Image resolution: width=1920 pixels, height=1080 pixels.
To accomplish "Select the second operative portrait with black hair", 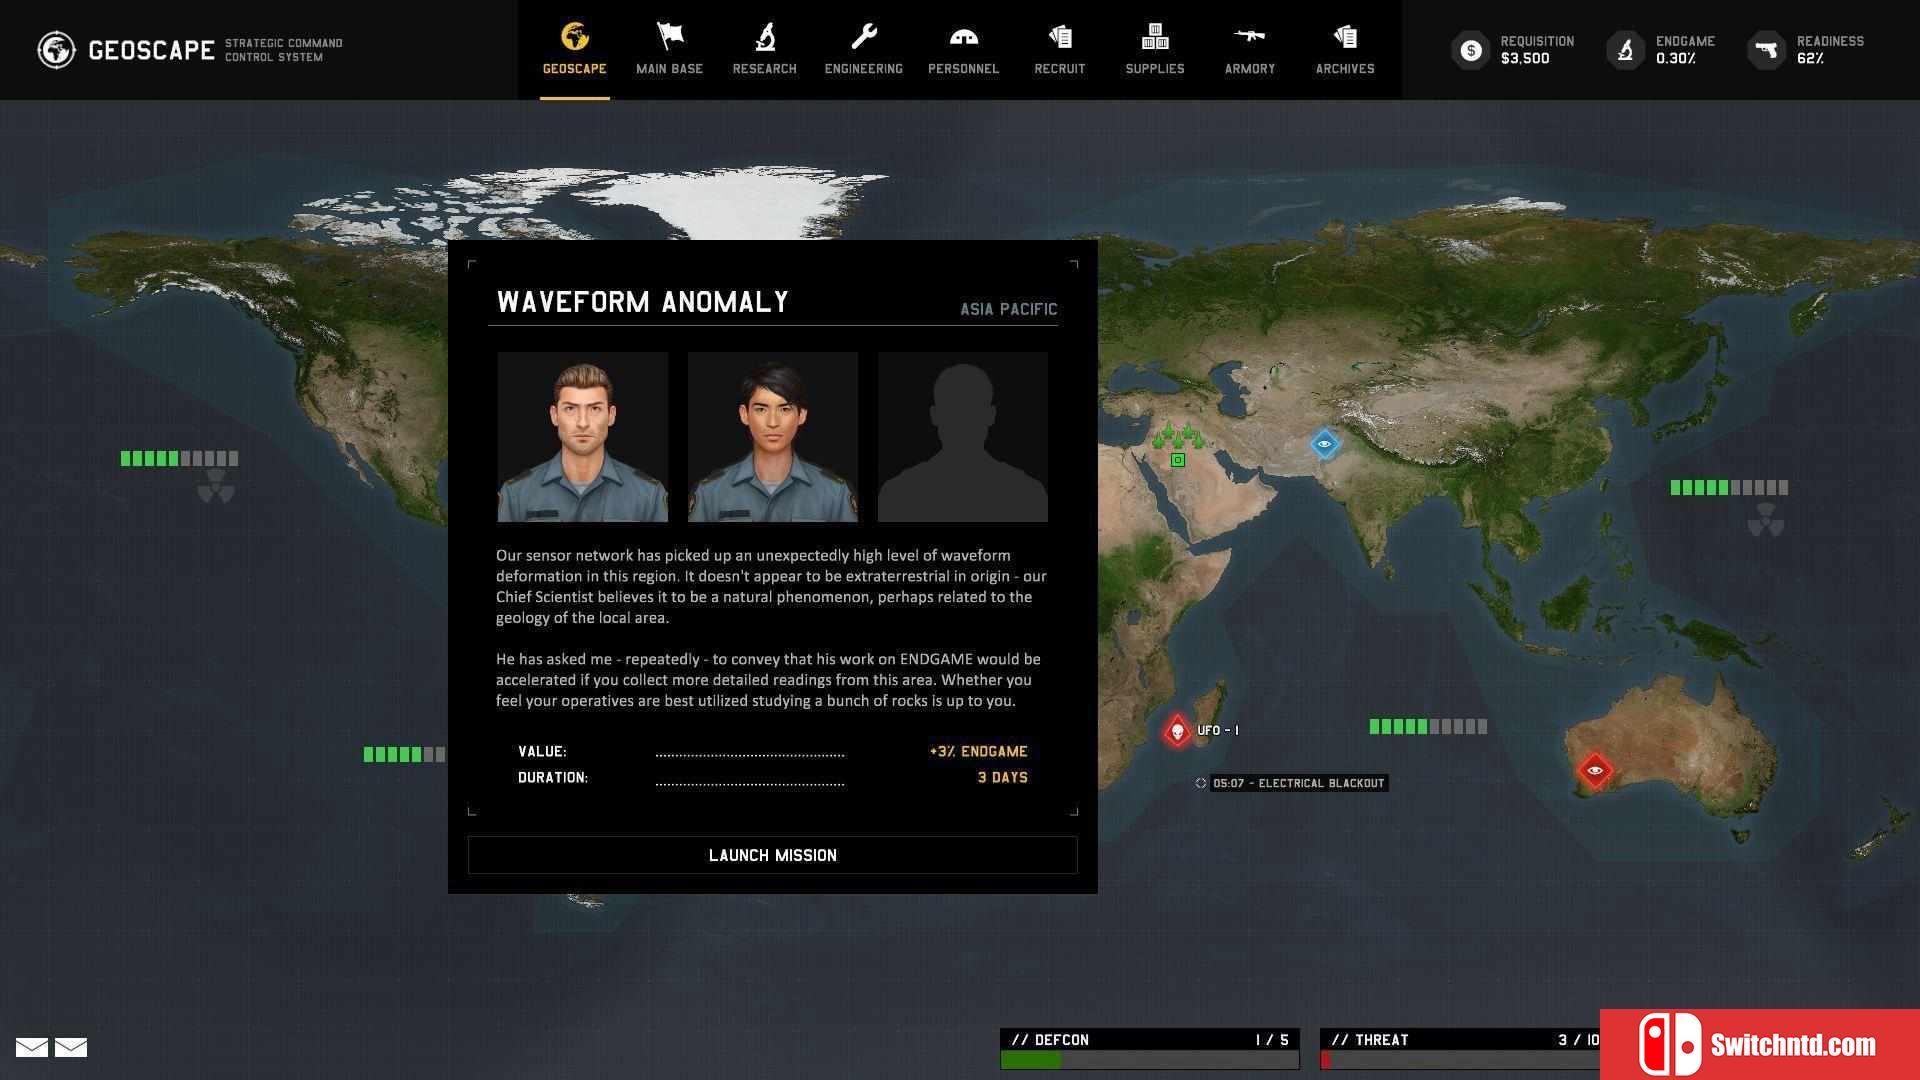I will pos(773,437).
